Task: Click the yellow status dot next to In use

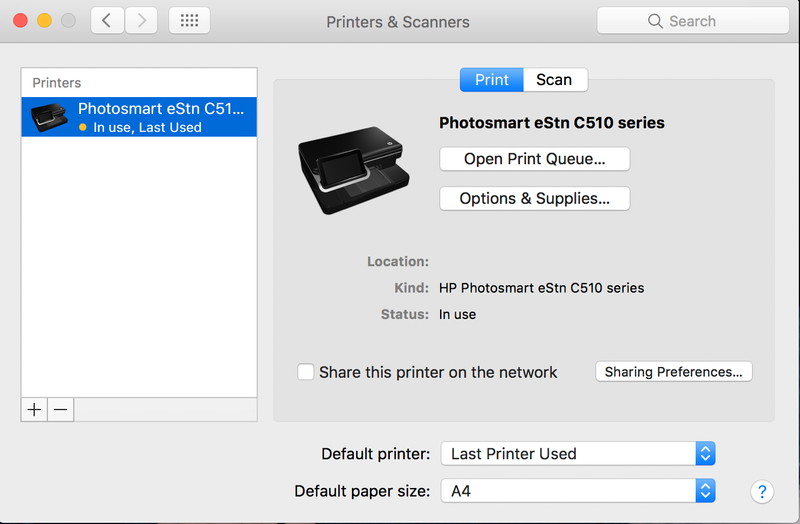Action: [x=83, y=128]
